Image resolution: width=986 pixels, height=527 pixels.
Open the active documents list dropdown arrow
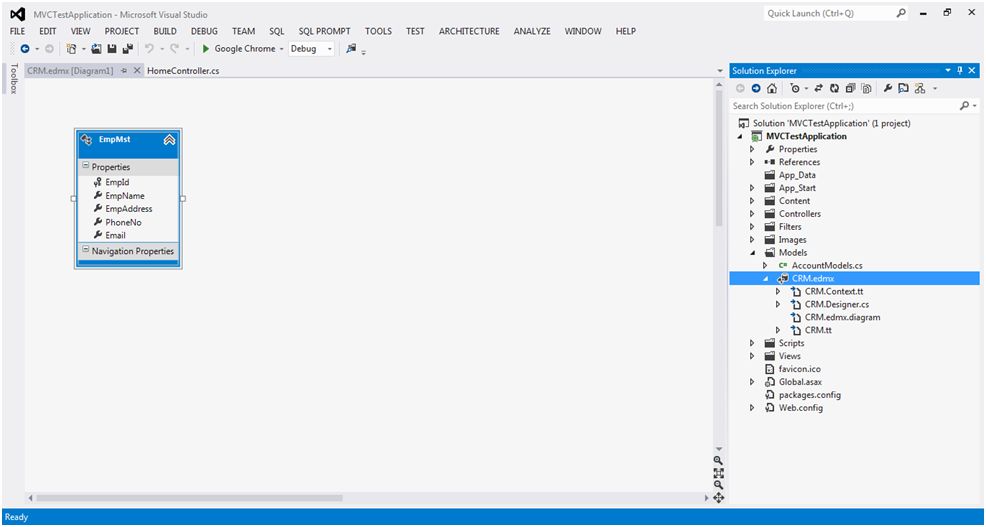pyautogui.click(x=720, y=71)
